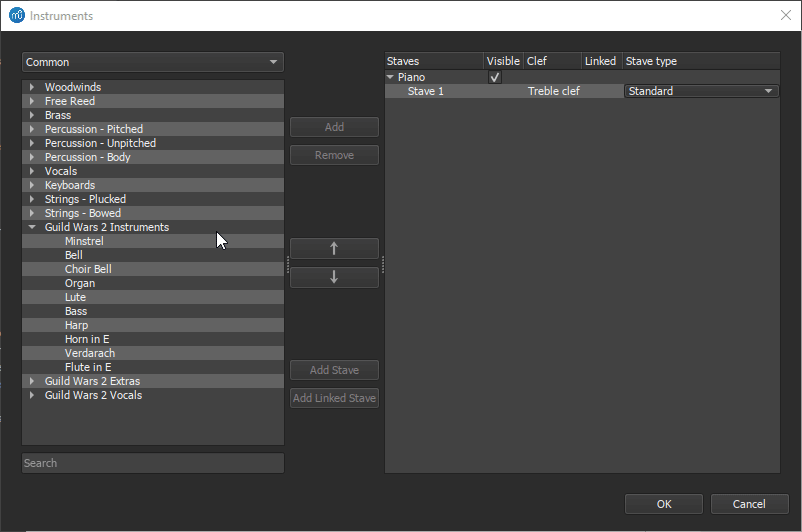The width and height of the screenshot is (802, 532).
Task: Open the Standard stave type dropdown
Action: click(701, 91)
